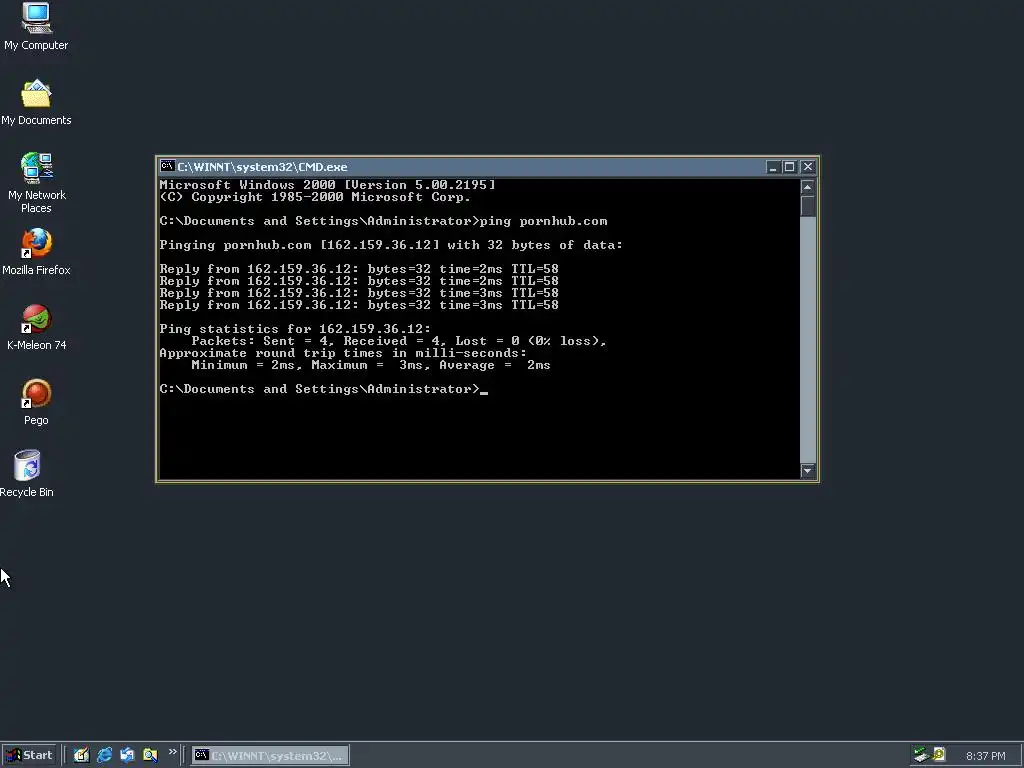Screen dimensions: 1024x768
Task: Click the 'Microsoft Windows 2000' version line
Action: 327,185
